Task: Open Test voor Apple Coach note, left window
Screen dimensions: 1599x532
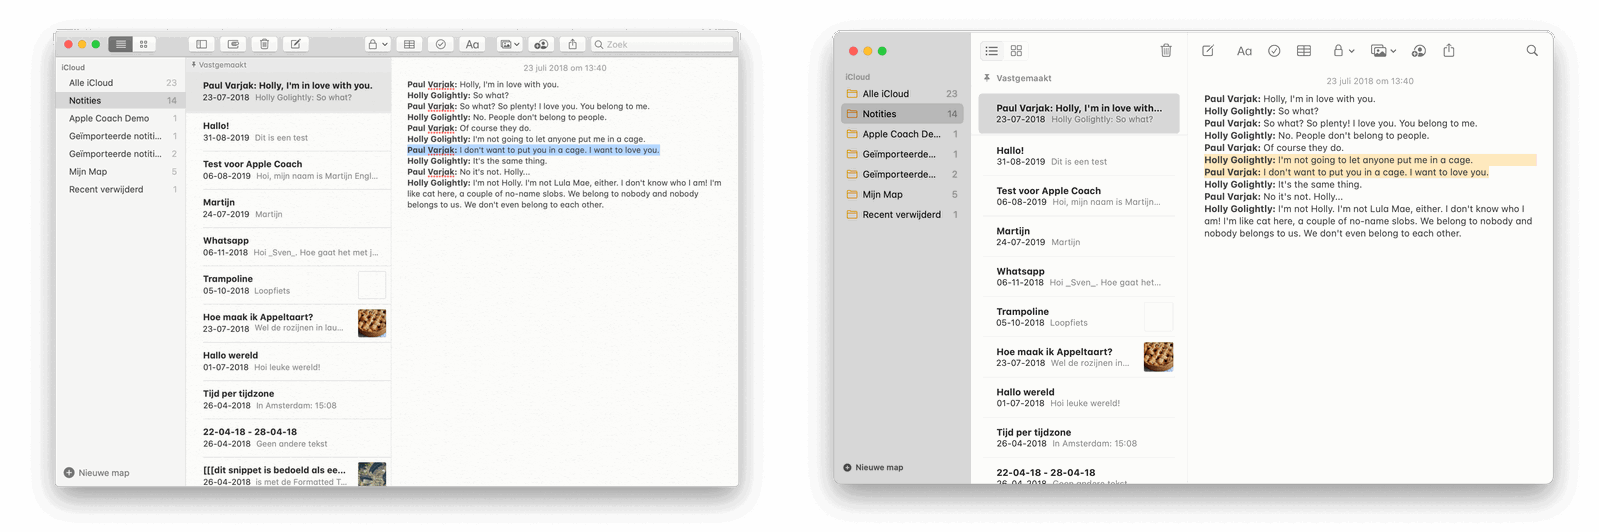Action: coord(288,170)
